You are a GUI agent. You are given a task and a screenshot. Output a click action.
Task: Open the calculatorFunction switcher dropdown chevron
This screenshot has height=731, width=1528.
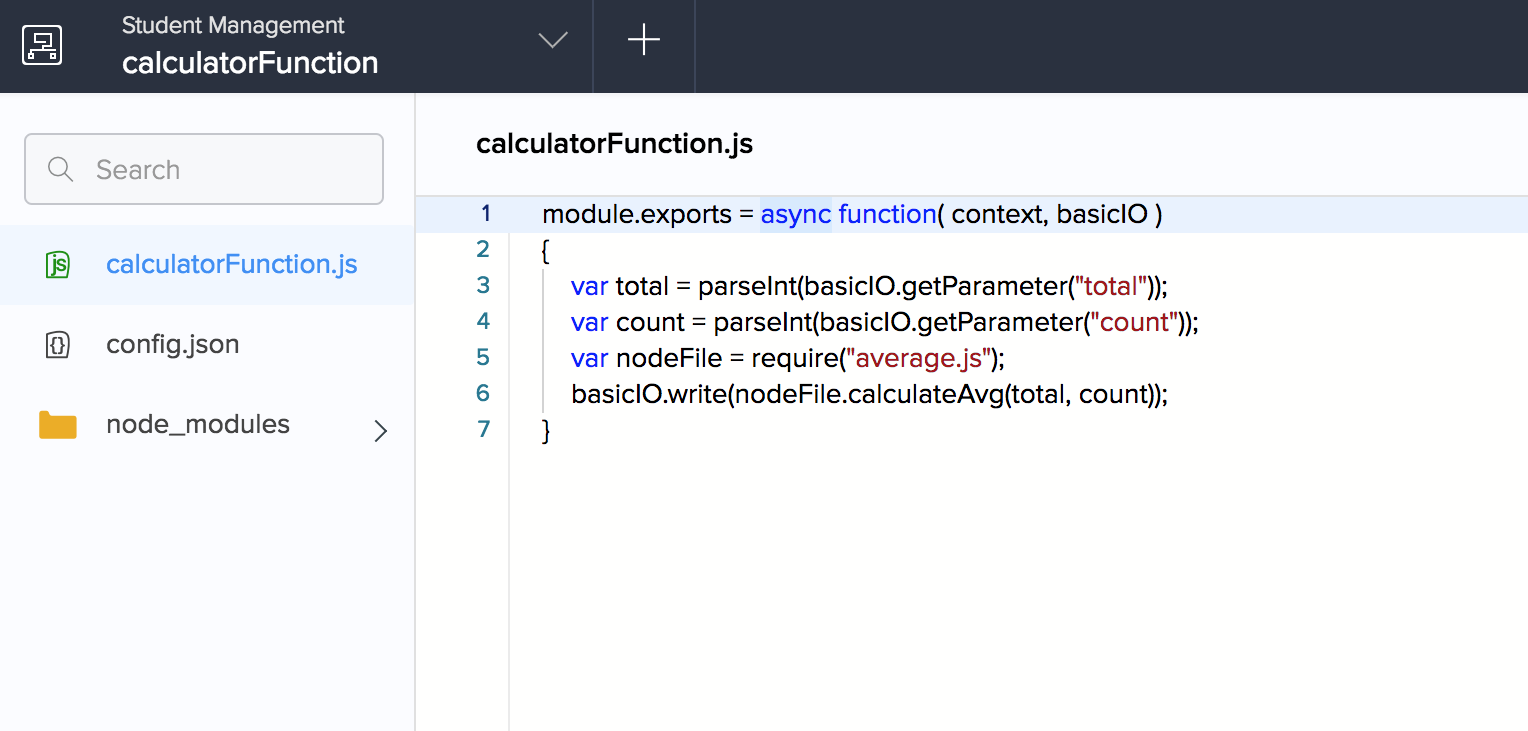point(553,41)
